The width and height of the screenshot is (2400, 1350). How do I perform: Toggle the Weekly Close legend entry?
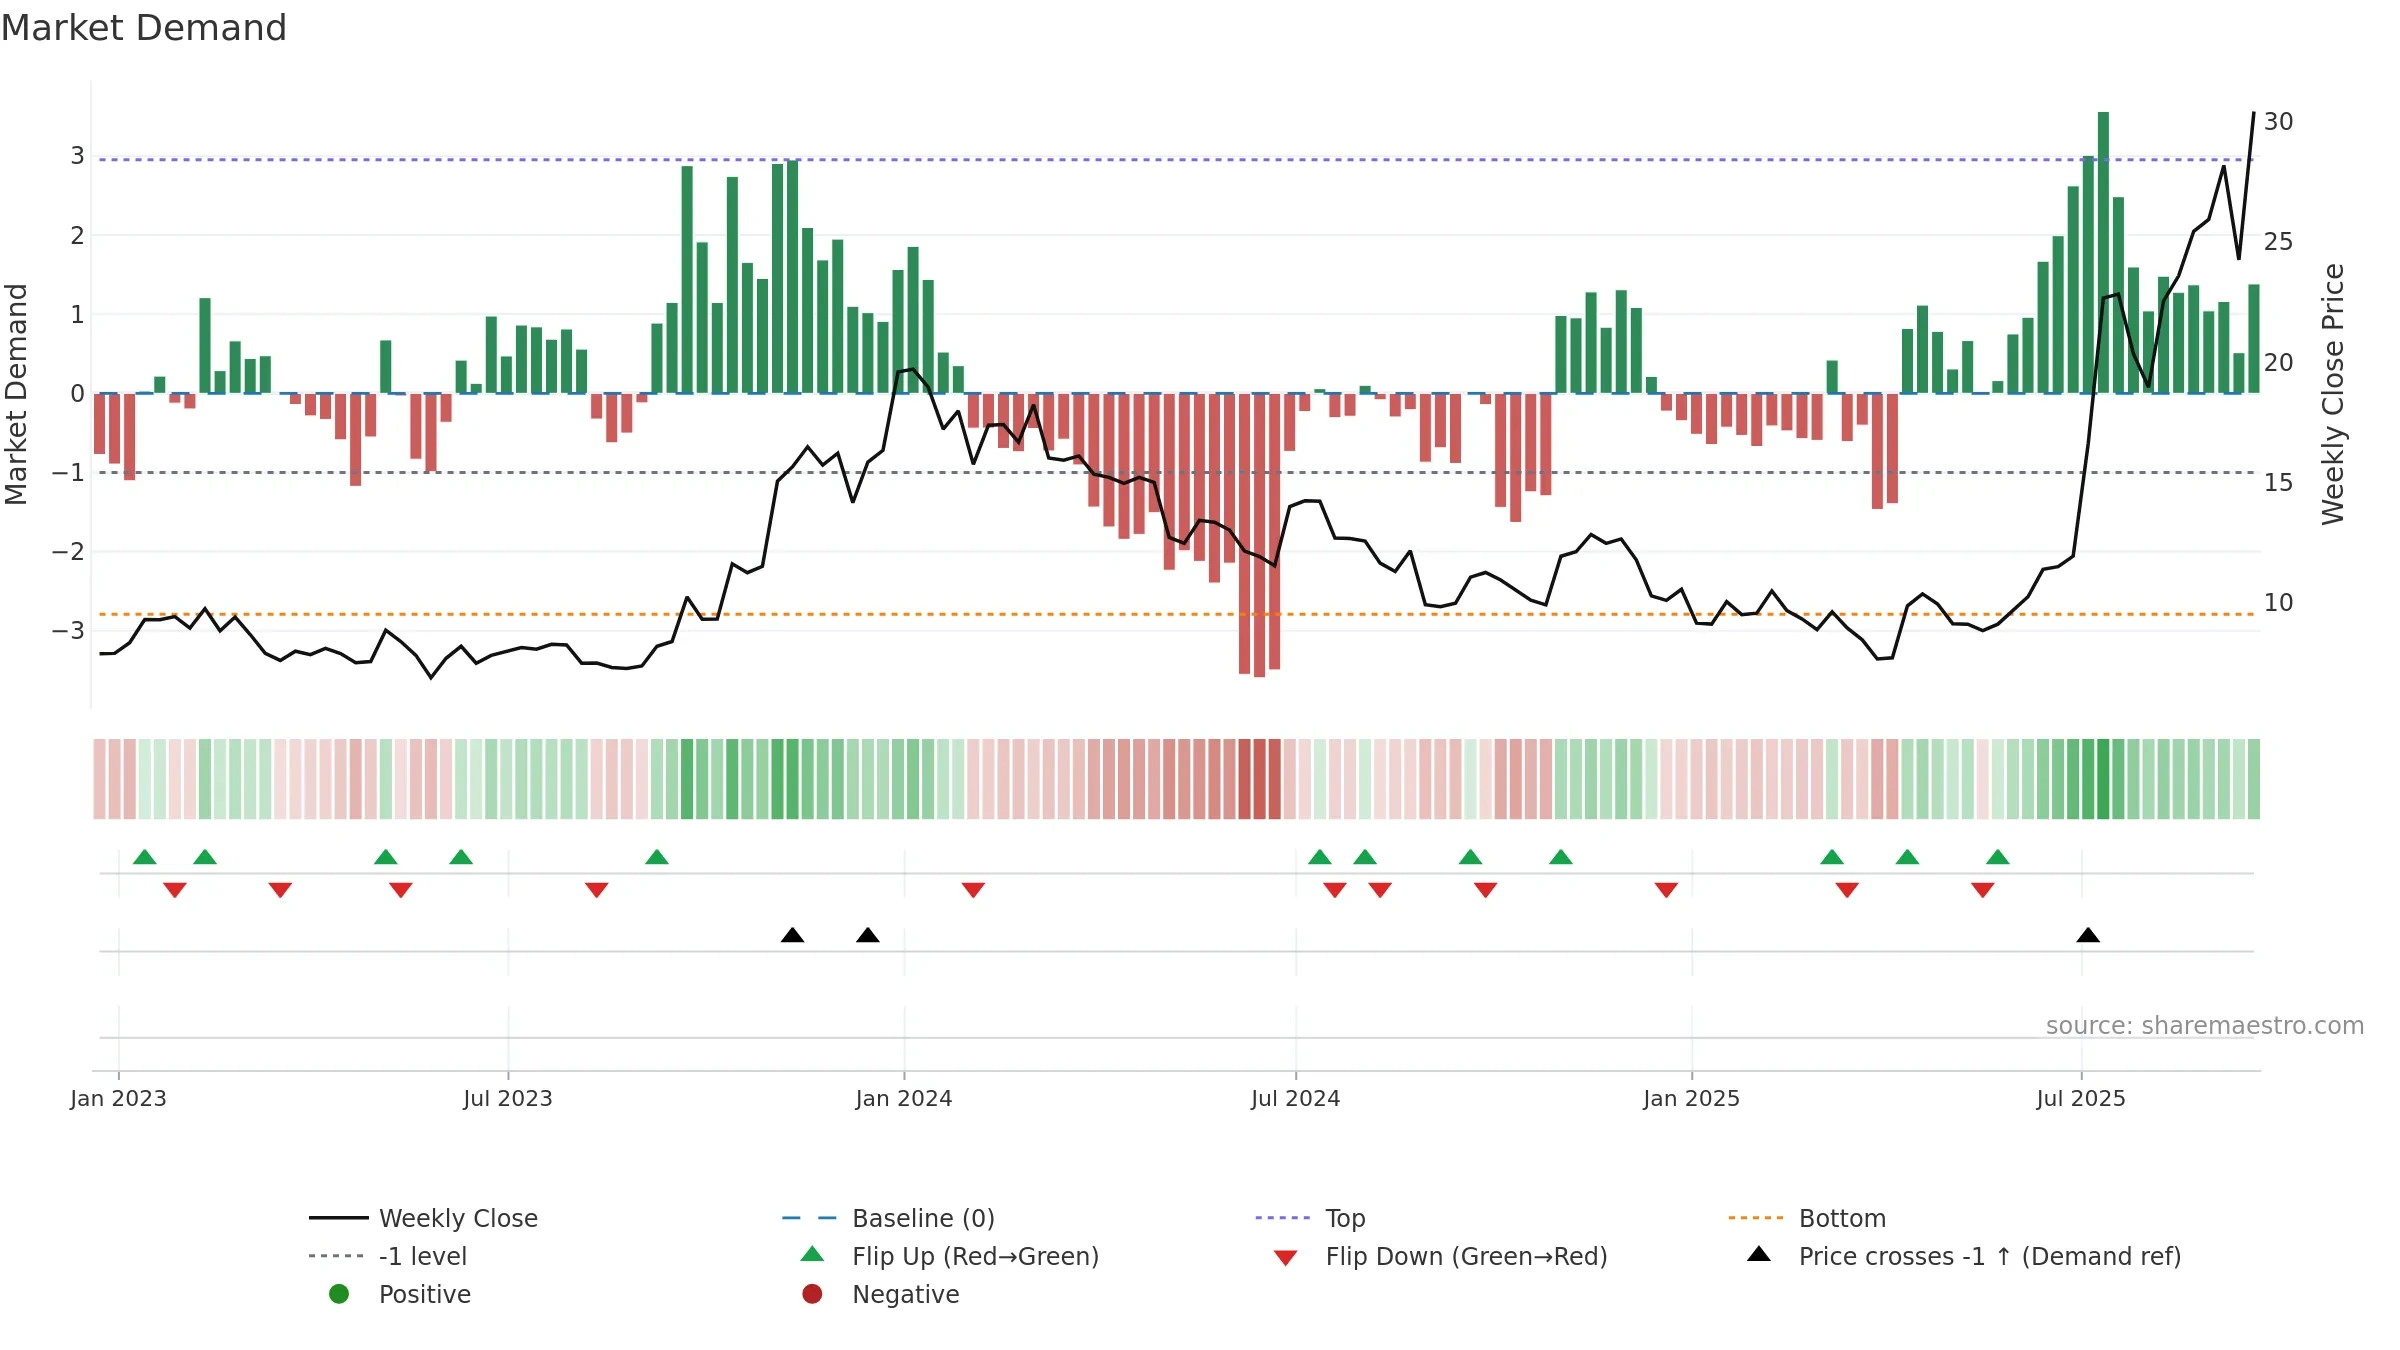pos(458,1218)
